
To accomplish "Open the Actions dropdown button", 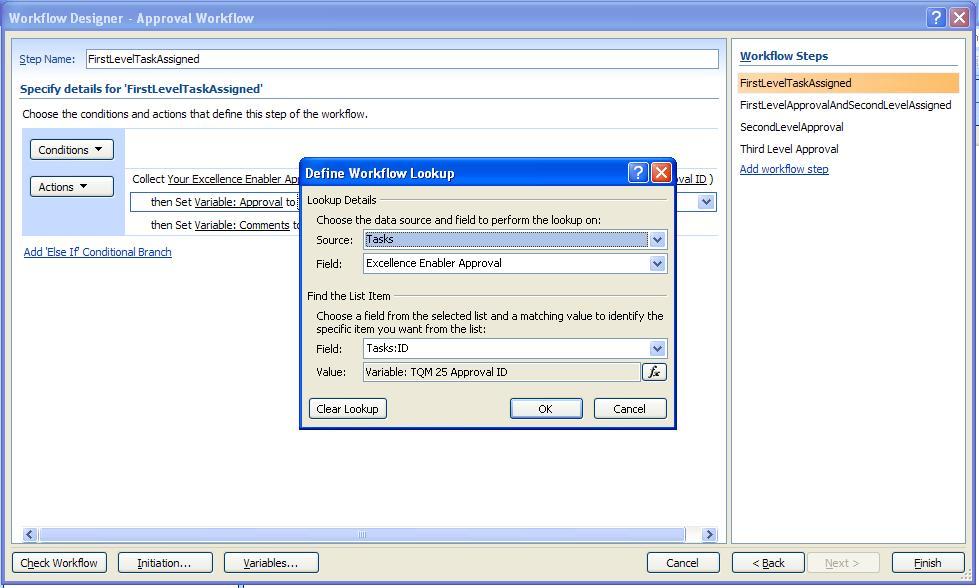I will (x=72, y=187).
